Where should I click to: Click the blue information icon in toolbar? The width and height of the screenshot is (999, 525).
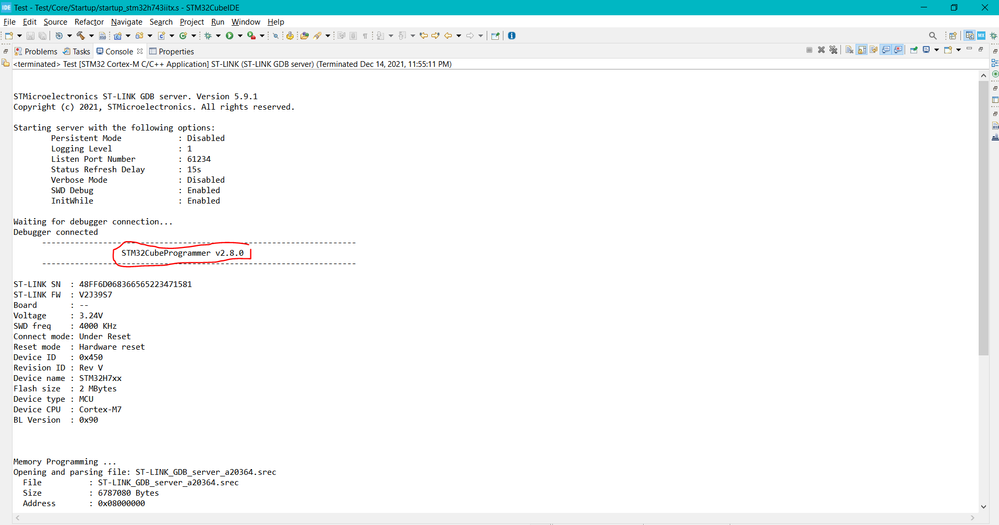(x=512, y=36)
